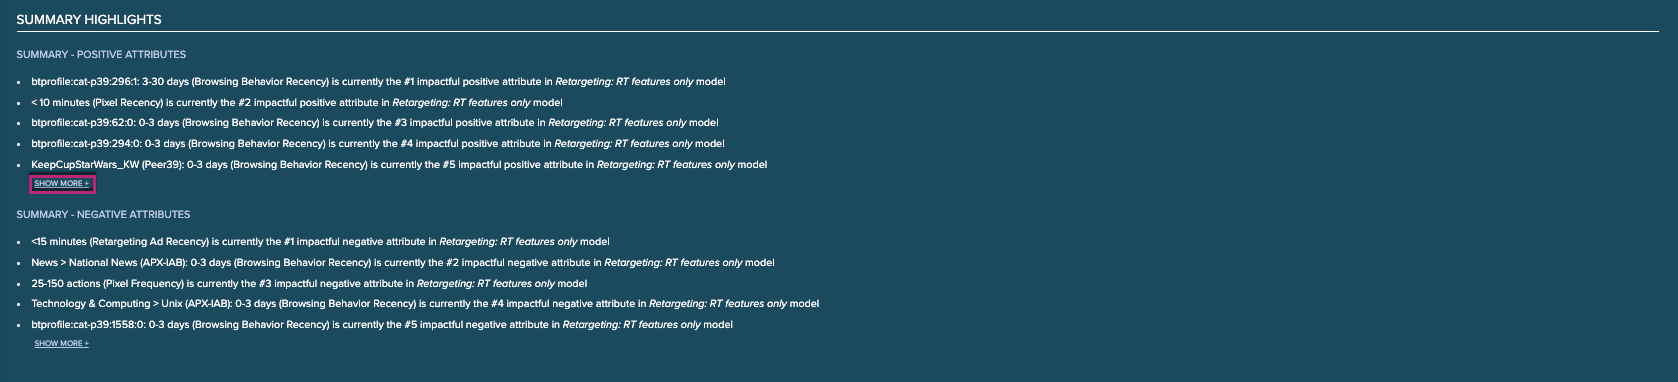Click the bullet beside the National News line

click(19, 263)
